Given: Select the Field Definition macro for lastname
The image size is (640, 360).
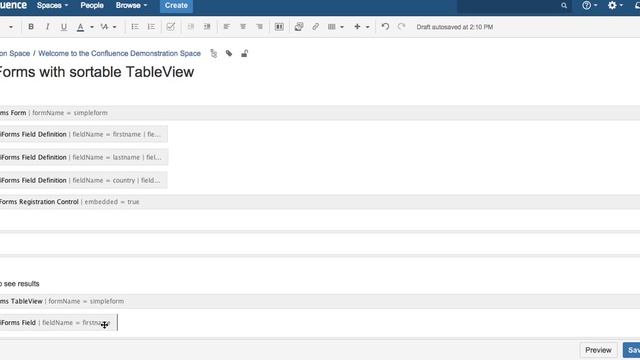Looking at the screenshot, I should (84, 157).
